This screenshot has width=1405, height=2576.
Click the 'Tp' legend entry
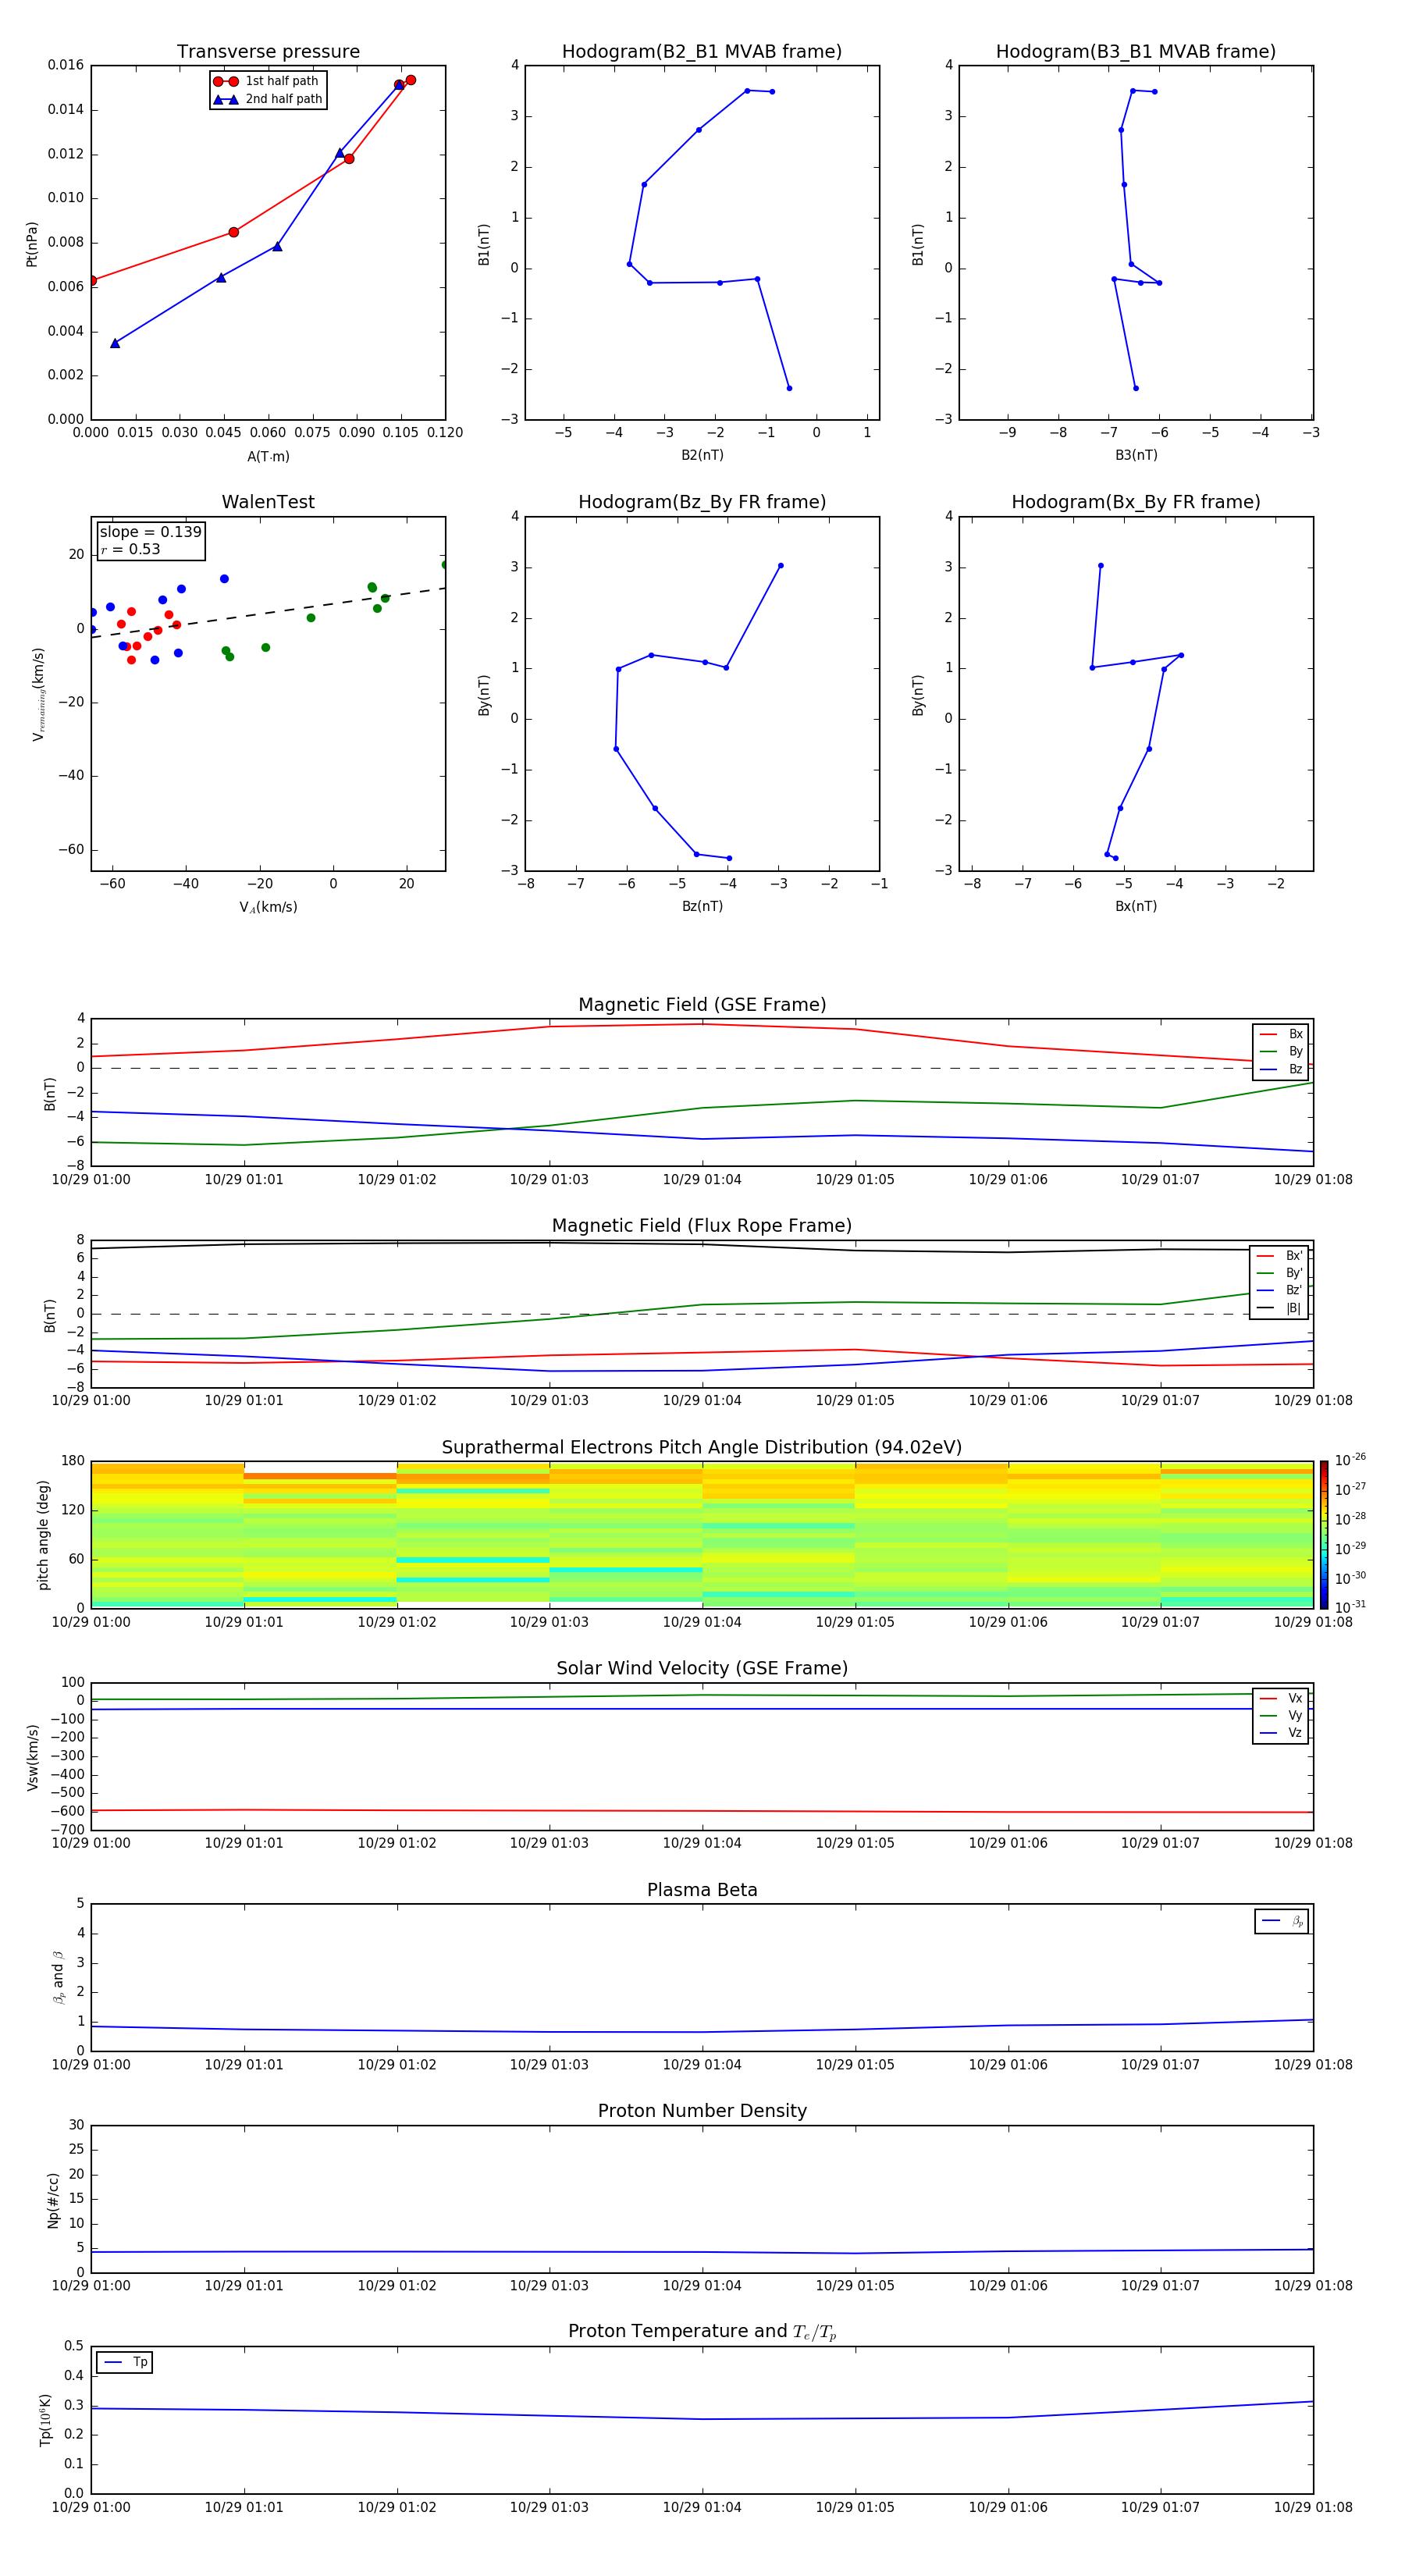[x=125, y=2362]
